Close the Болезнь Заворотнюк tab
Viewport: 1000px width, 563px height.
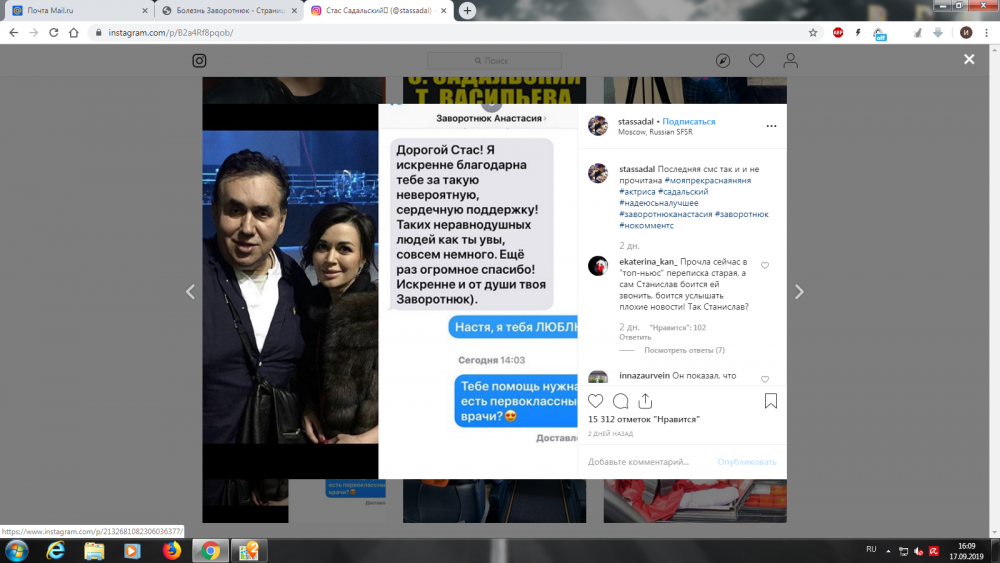(294, 11)
